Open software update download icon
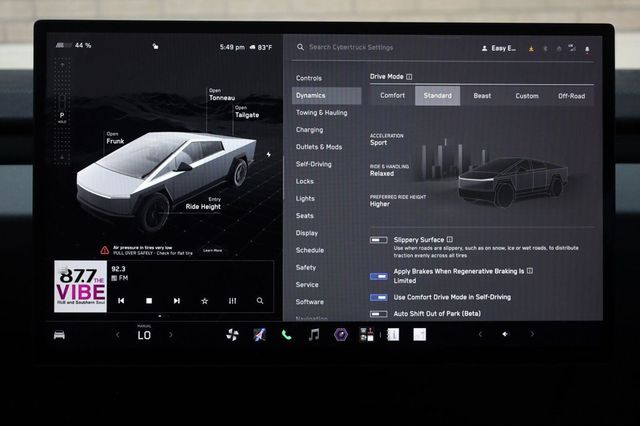 coord(531,49)
